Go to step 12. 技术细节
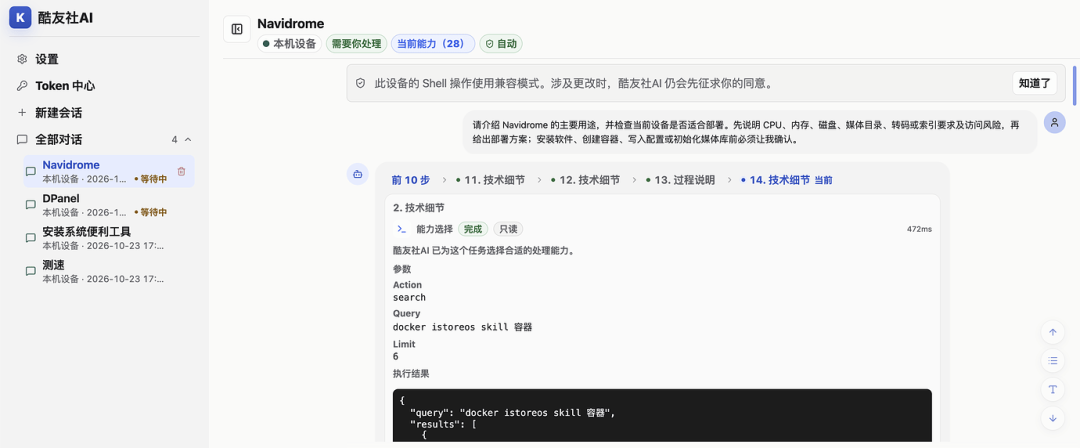This screenshot has height=448, width=1080. [585, 180]
